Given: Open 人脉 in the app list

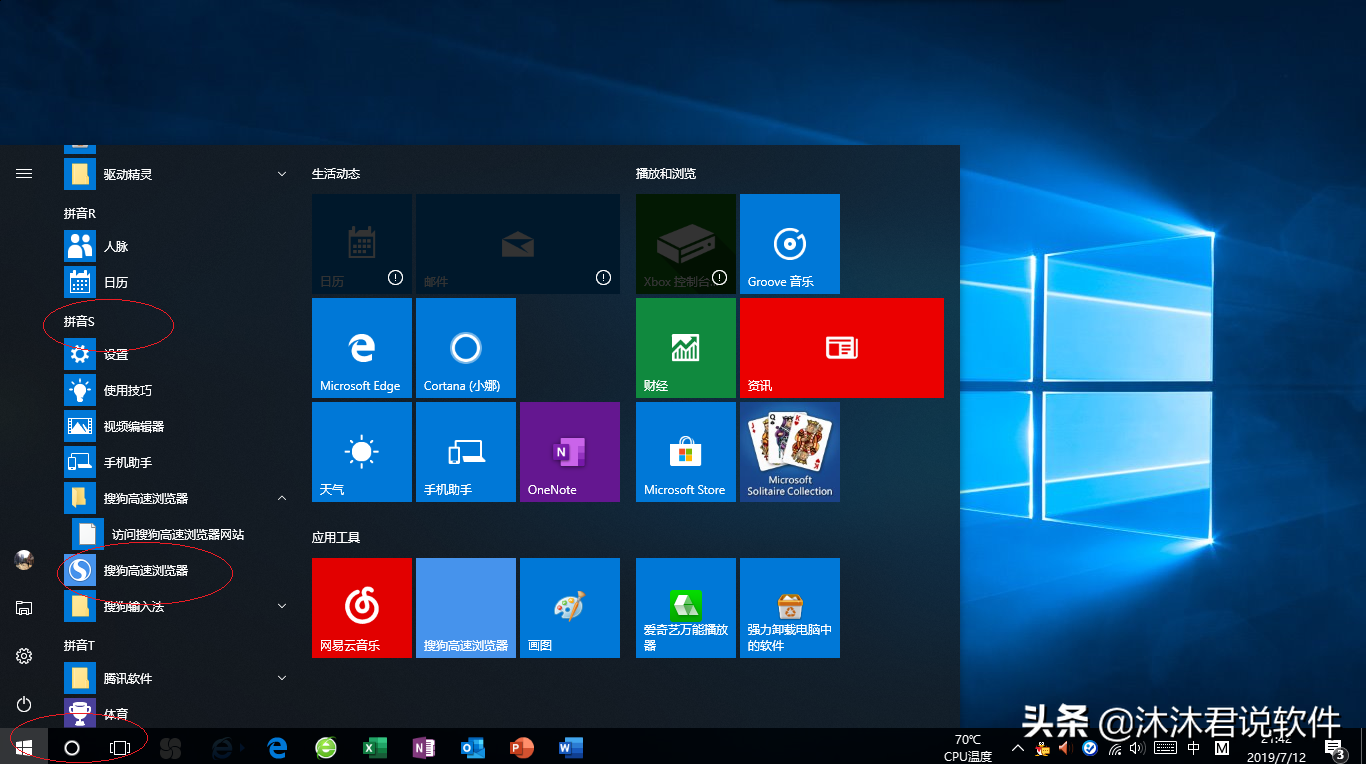Looking at the screenshot, I should click(176, 246).
